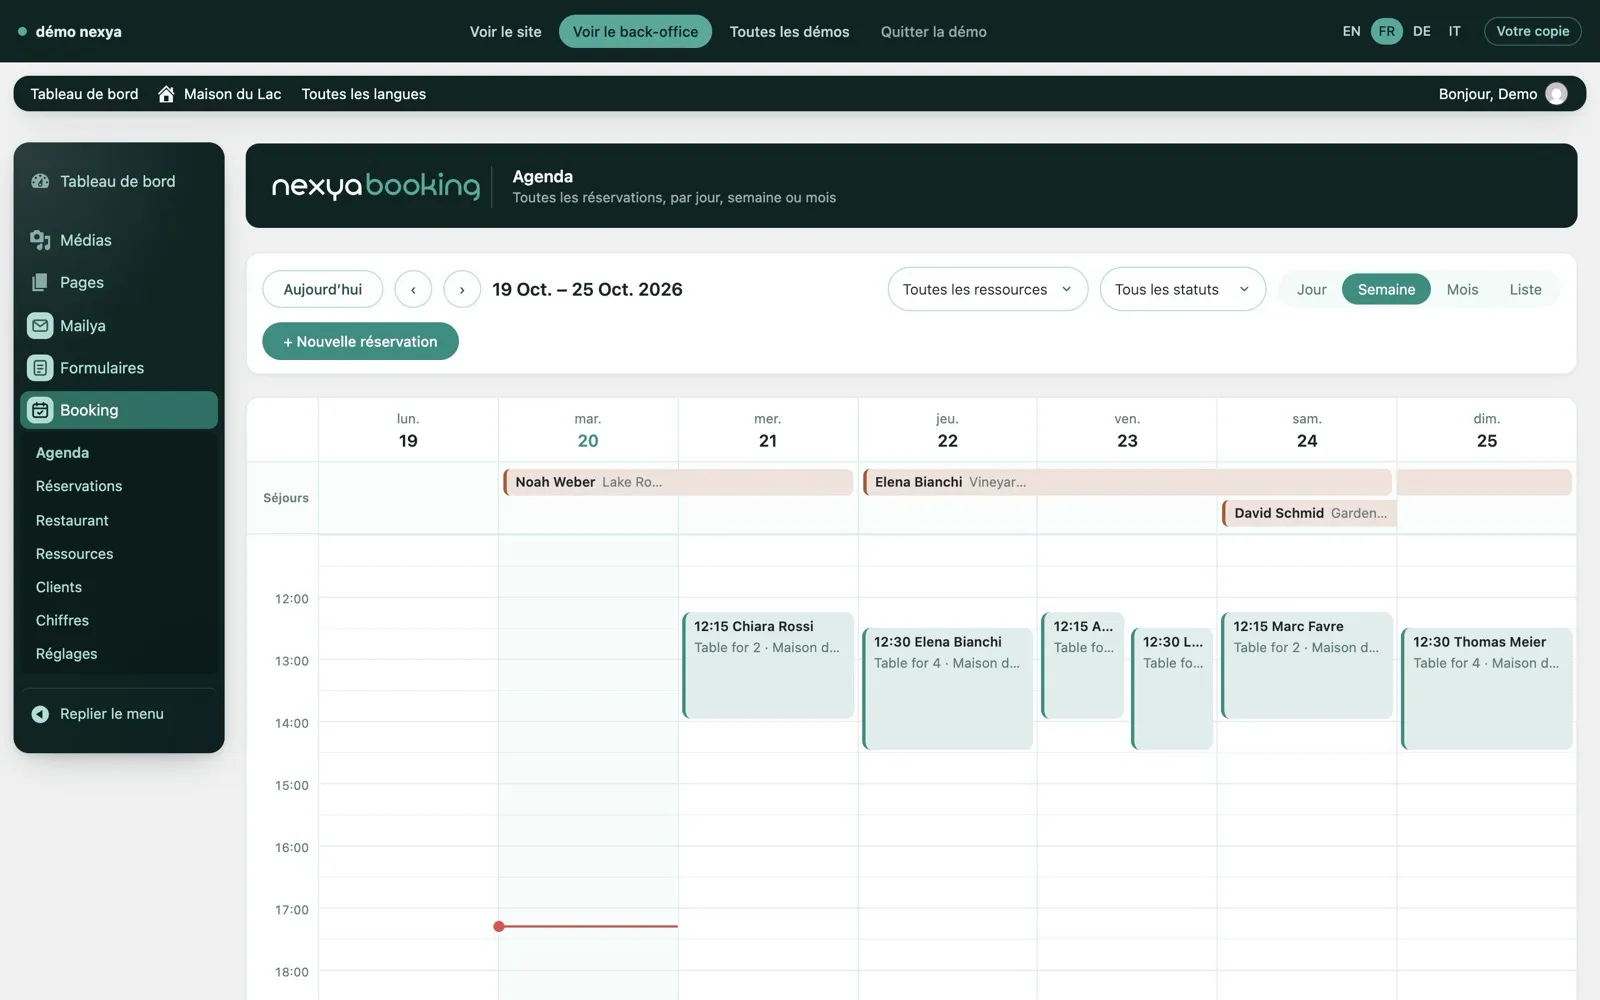Open the Tous les statuts dropdown

pos(1182,289)
